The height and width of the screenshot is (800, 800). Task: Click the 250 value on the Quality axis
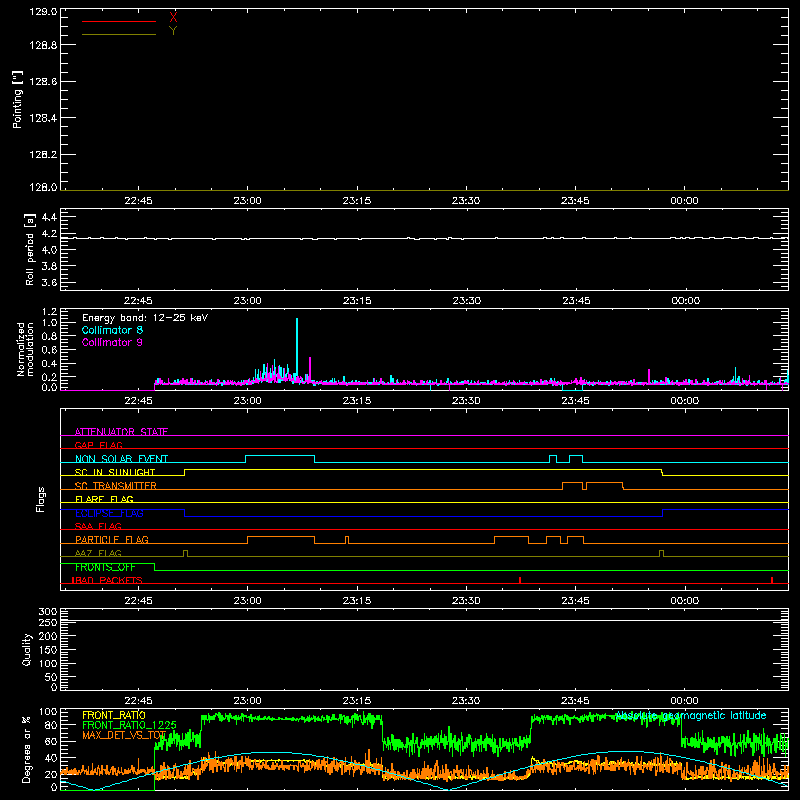pyautogui.click(x=48, y=622)
